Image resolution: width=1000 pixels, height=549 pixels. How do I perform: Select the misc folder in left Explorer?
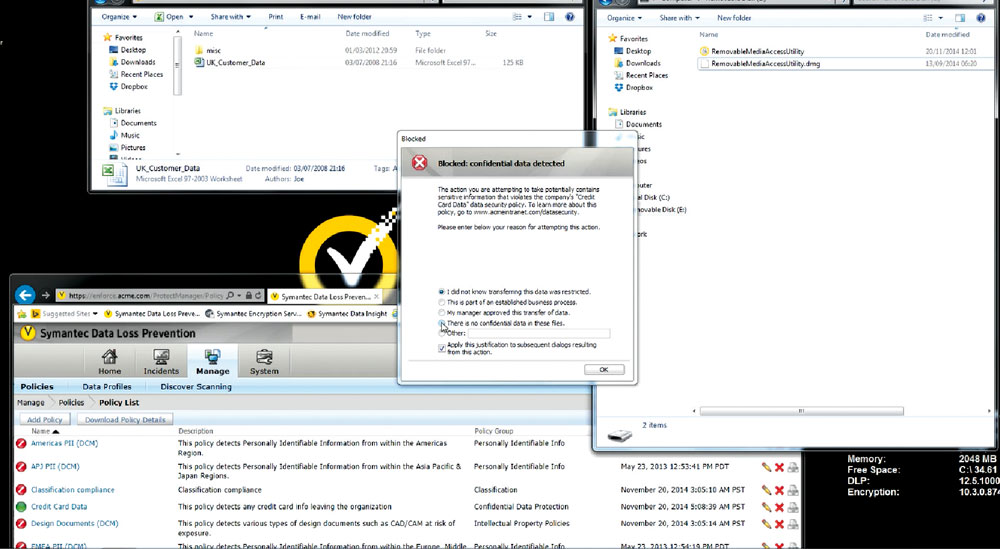point(213,50)
